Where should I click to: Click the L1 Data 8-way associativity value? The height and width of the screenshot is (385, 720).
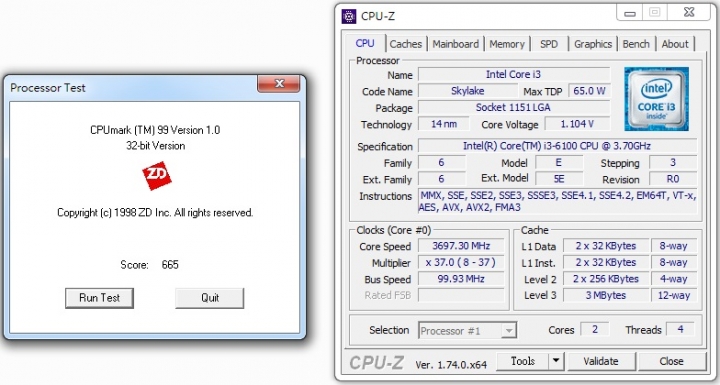674,246
